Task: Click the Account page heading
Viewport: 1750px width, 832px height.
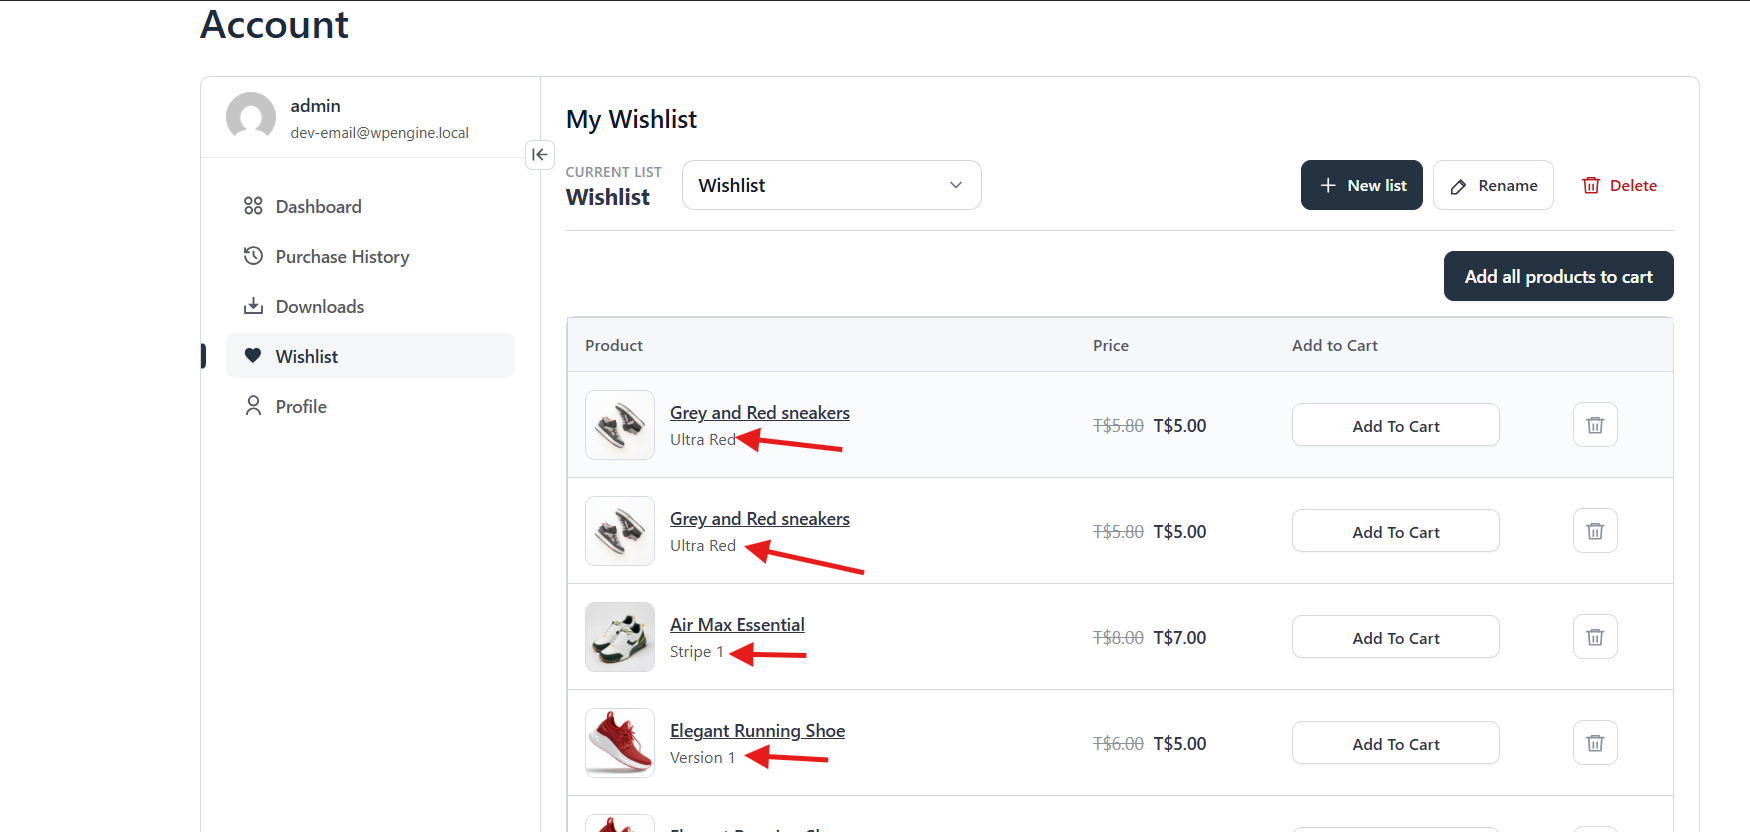Action: click(x=274, y=24)
